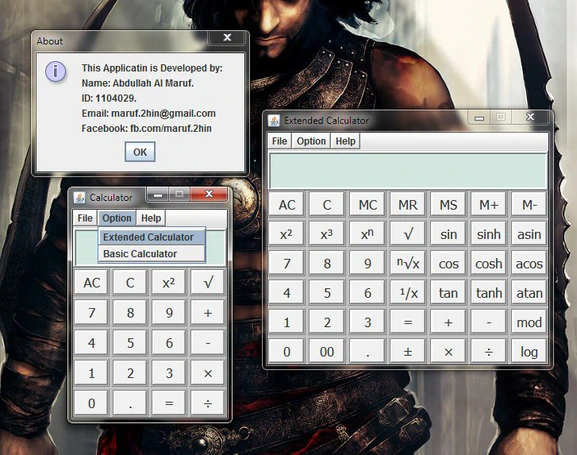
Task: Click x² button in small Calculator window
Action: (169, 282)
